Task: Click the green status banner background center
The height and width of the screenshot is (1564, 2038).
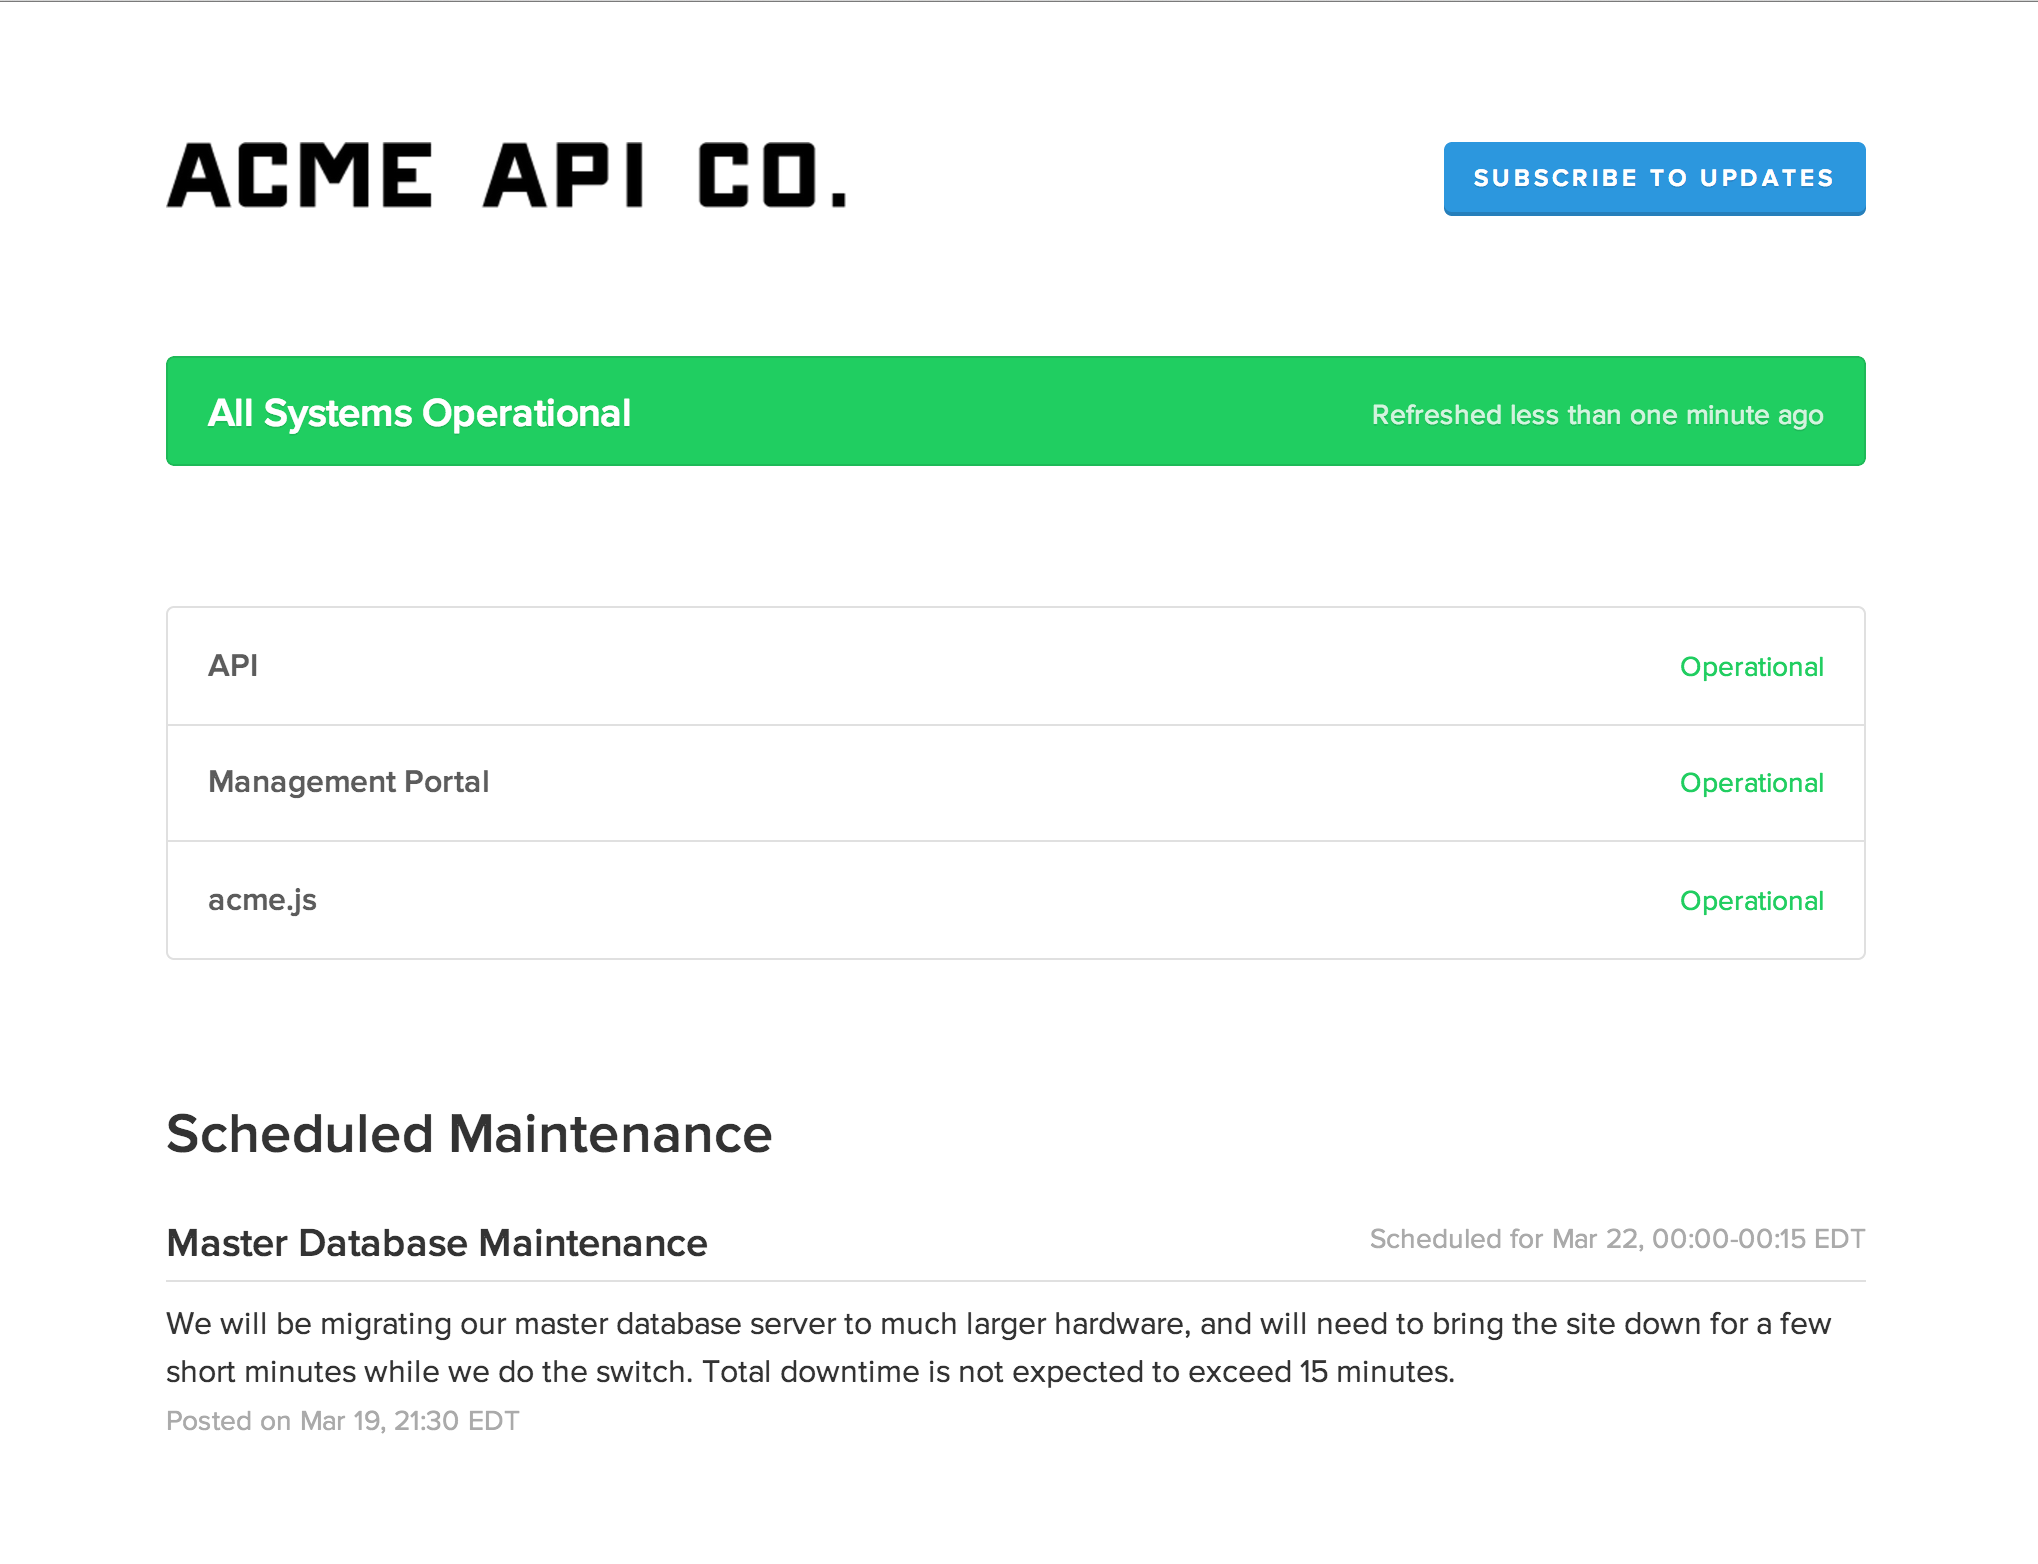Action: coord(1000,411)
